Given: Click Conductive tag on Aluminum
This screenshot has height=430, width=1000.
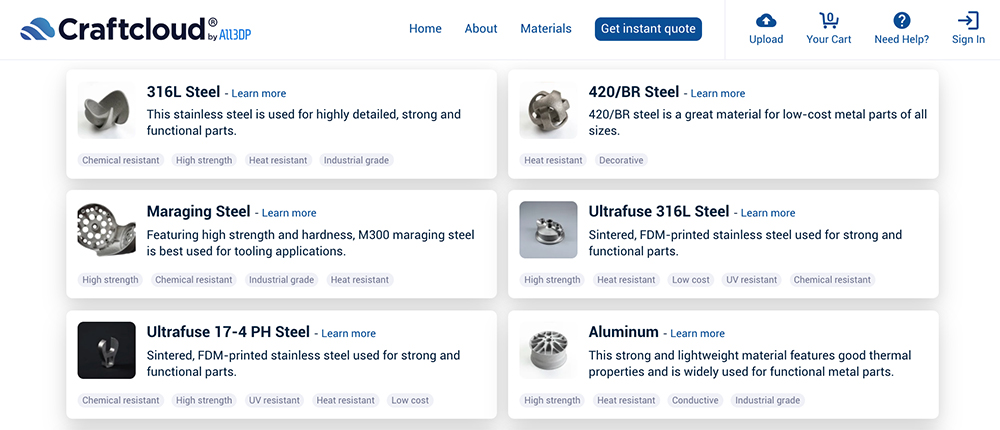Looking at the screenshot, I should click(695, 401).
